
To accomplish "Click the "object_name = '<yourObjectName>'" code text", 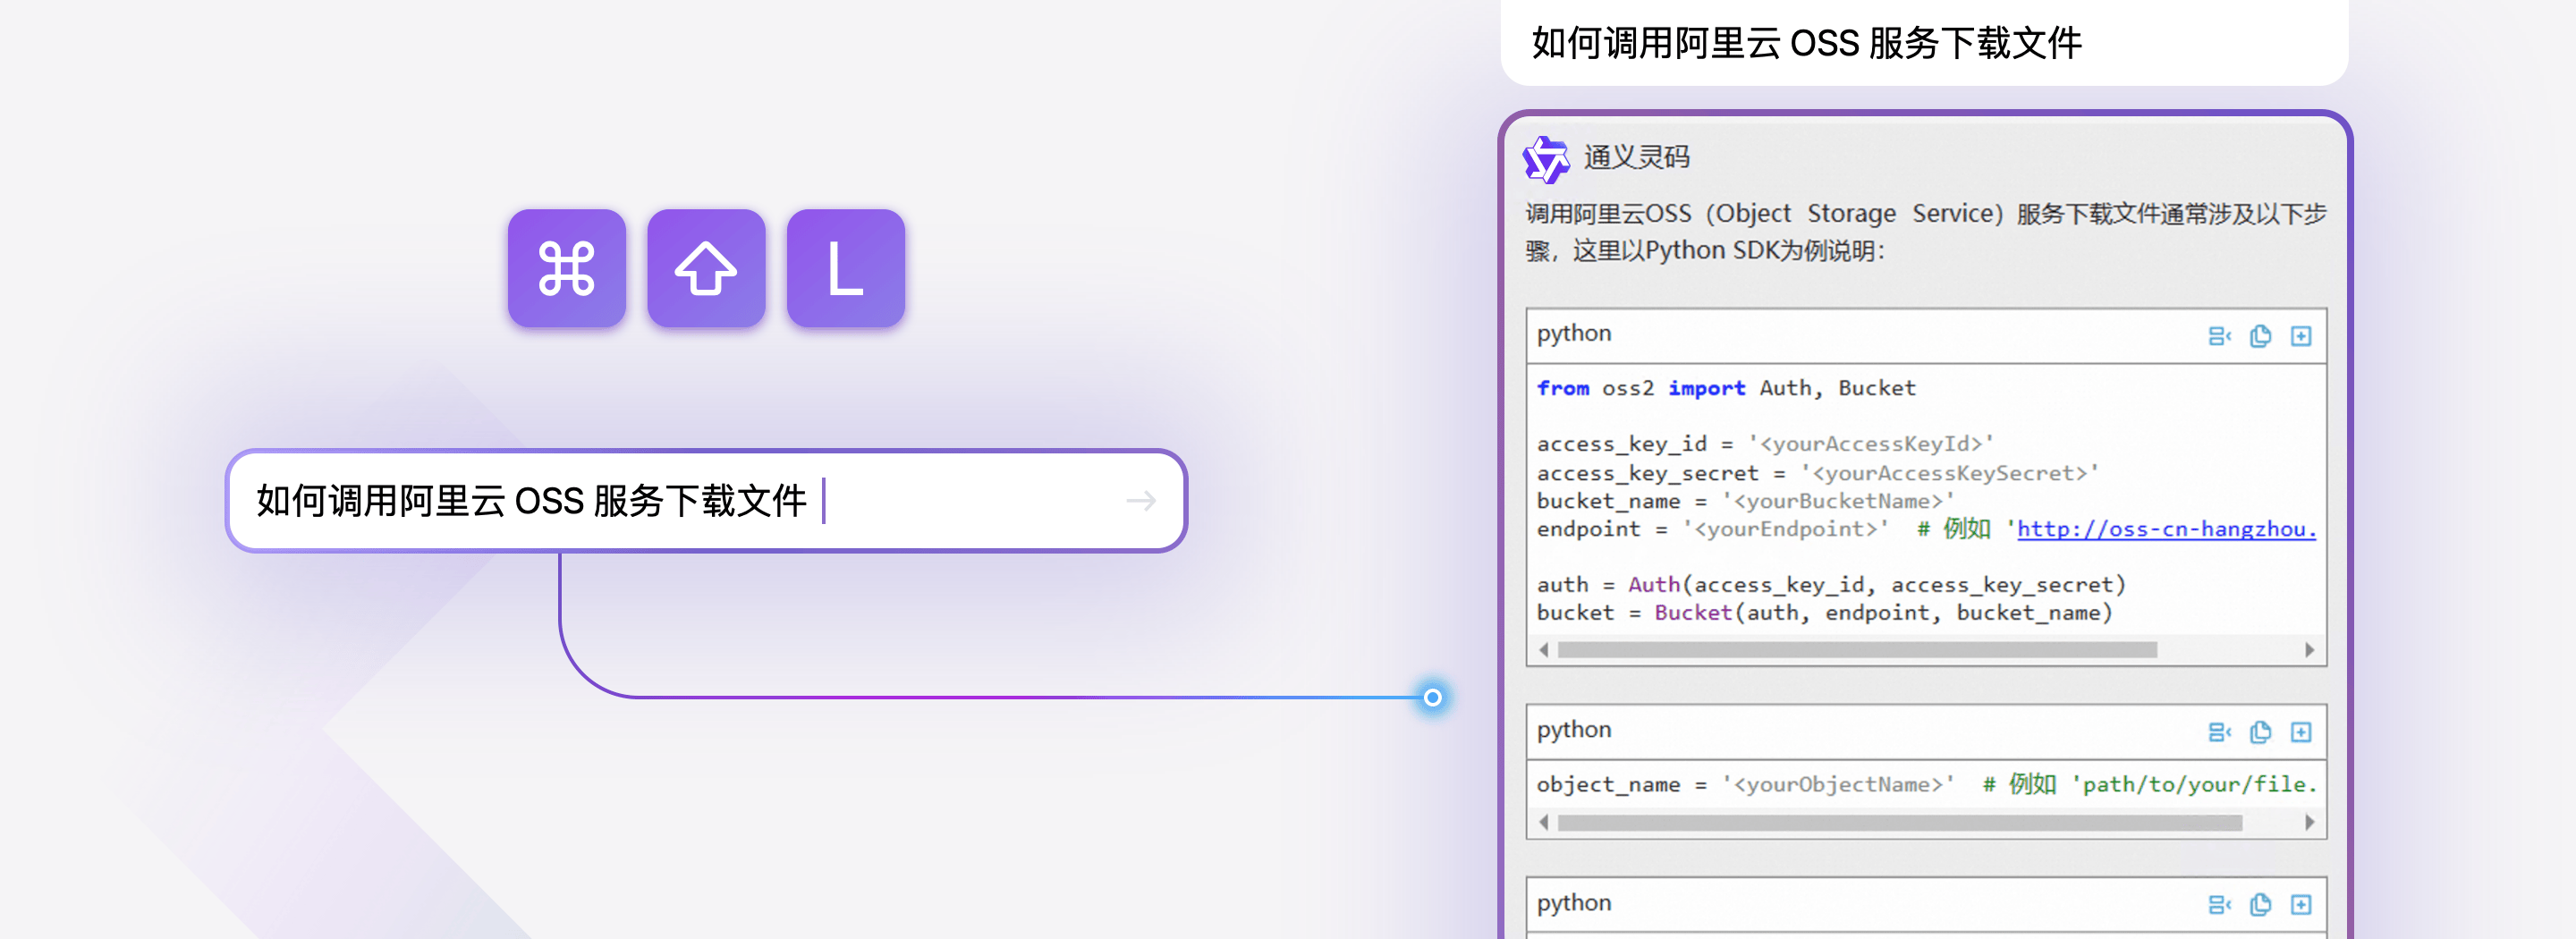I will pyautogui.click(x=1745, y=785).
